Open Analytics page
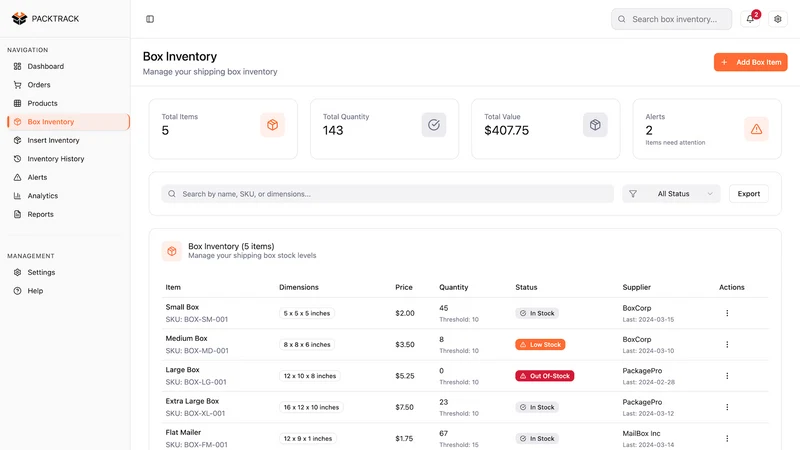The height and width of the screenshot is (450, 800). click(x=68, y=196)
